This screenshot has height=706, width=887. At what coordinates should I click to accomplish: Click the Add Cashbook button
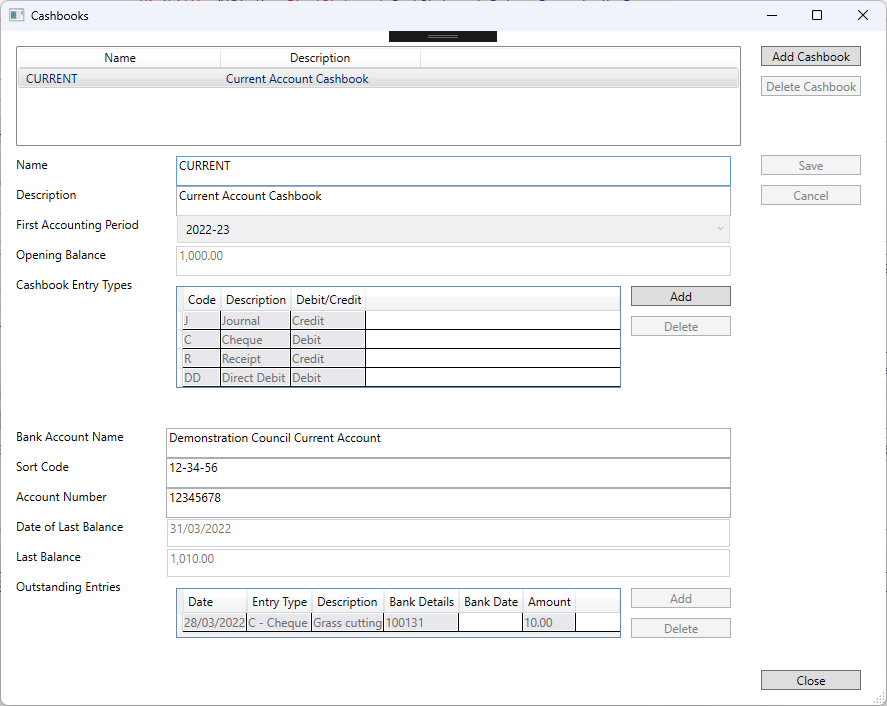click(811, 57)
